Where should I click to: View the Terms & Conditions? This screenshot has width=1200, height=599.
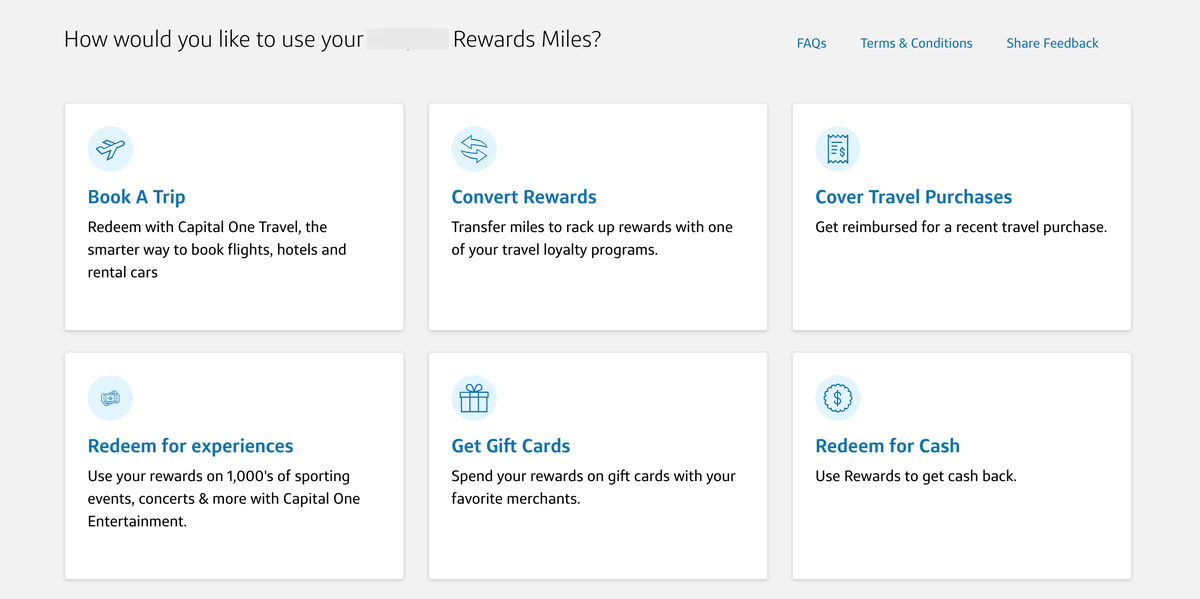[916, 43]
